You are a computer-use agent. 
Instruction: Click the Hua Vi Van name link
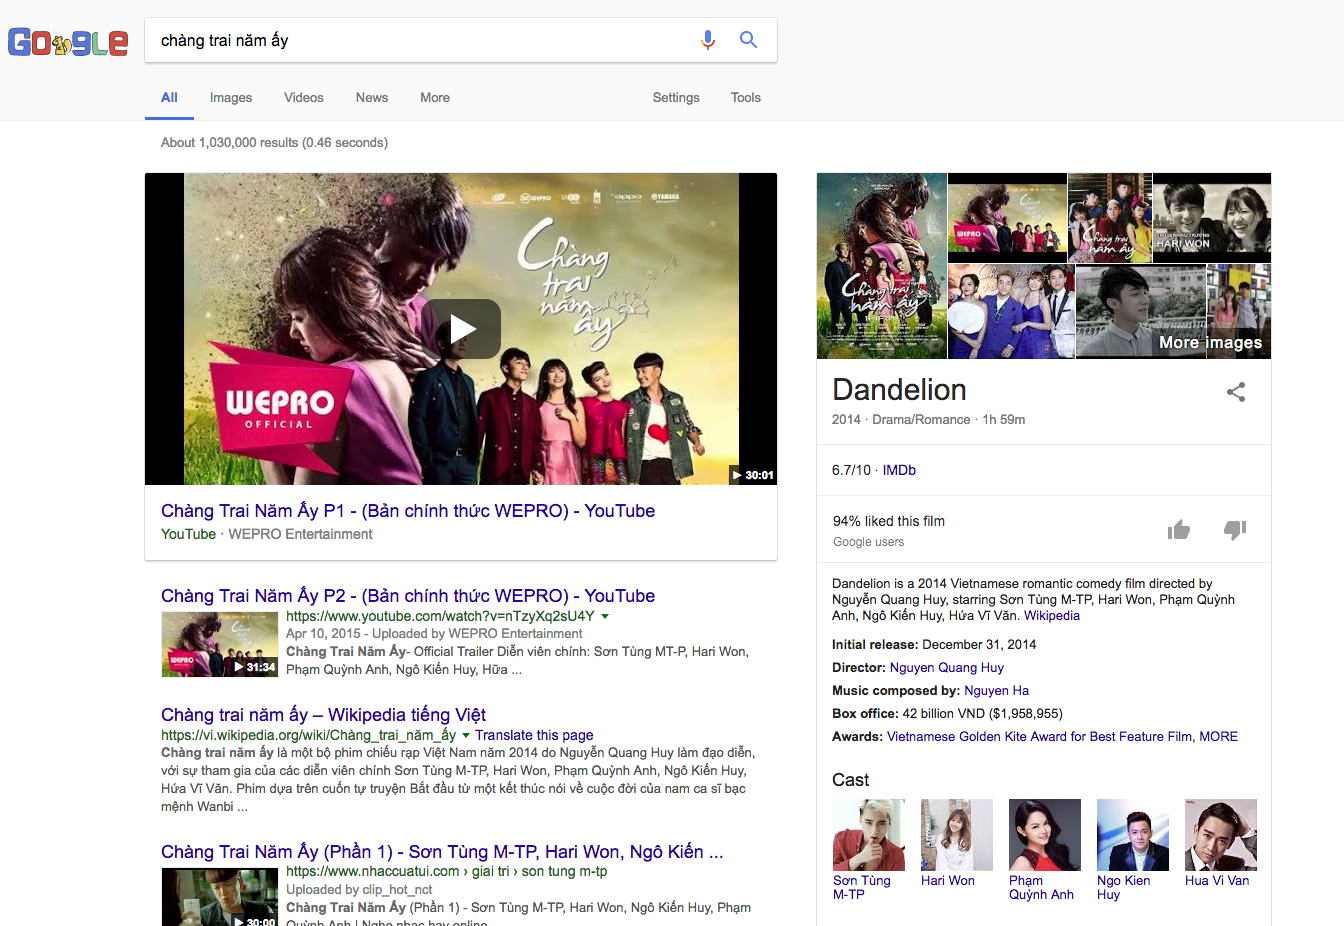tap(1217, 881)
